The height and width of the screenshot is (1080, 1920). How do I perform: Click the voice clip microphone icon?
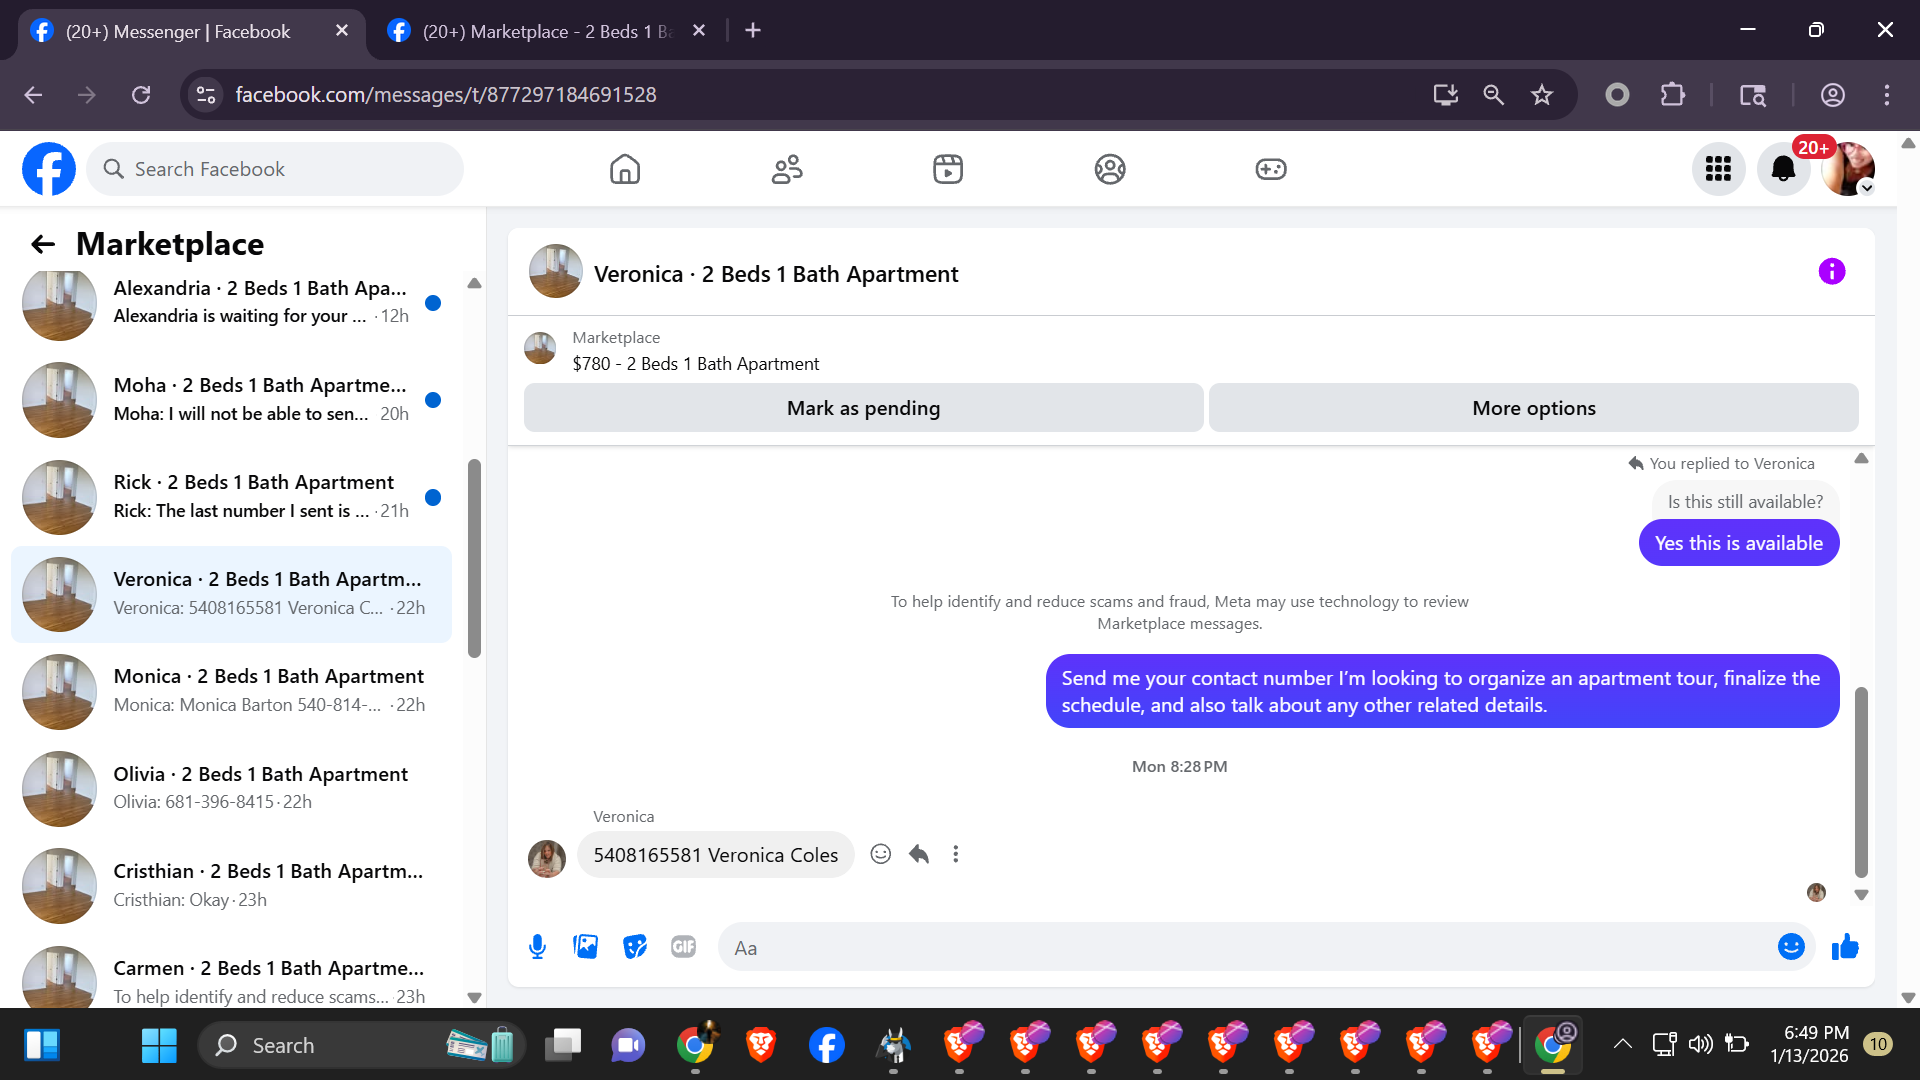(x=537, y=946)
